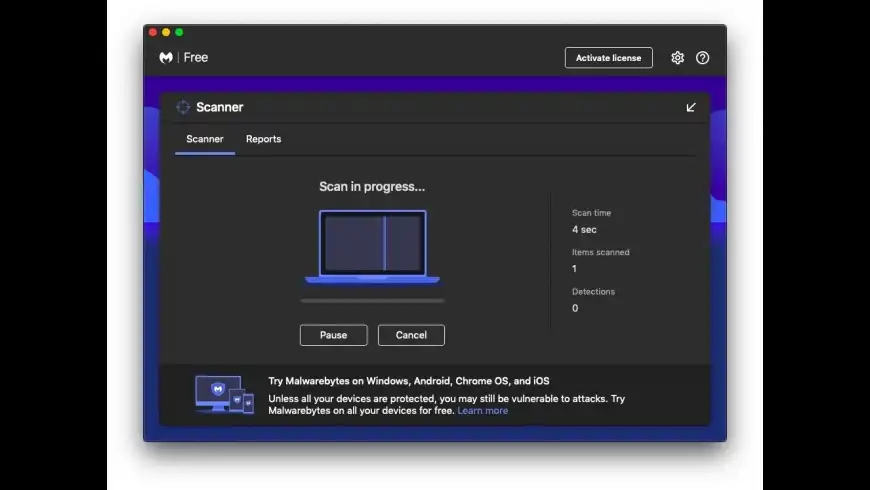
Task: Open help via question mark icon
Action: 702,58
